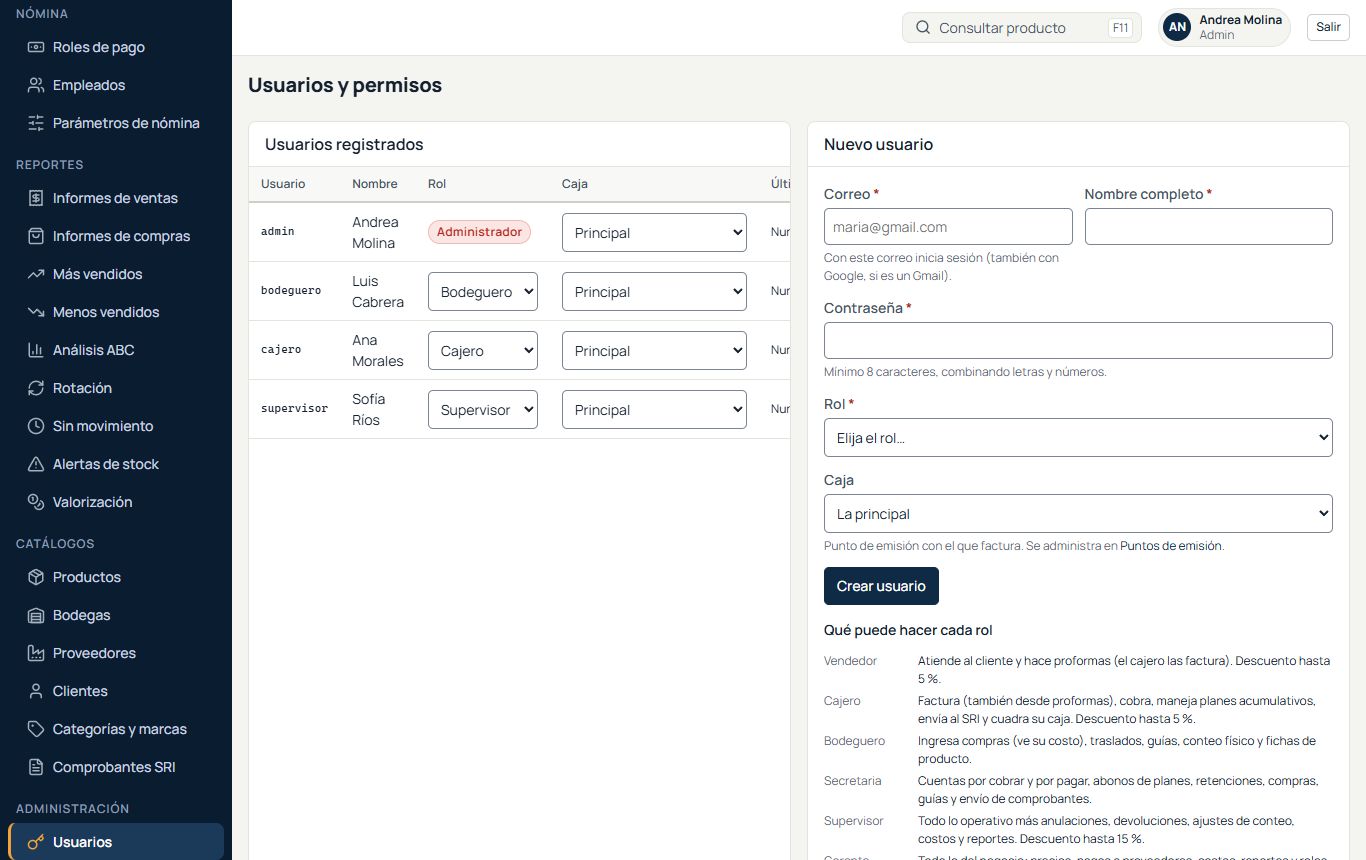
Task: Open Caja dropdown for admin row
Action: point(654,233)
